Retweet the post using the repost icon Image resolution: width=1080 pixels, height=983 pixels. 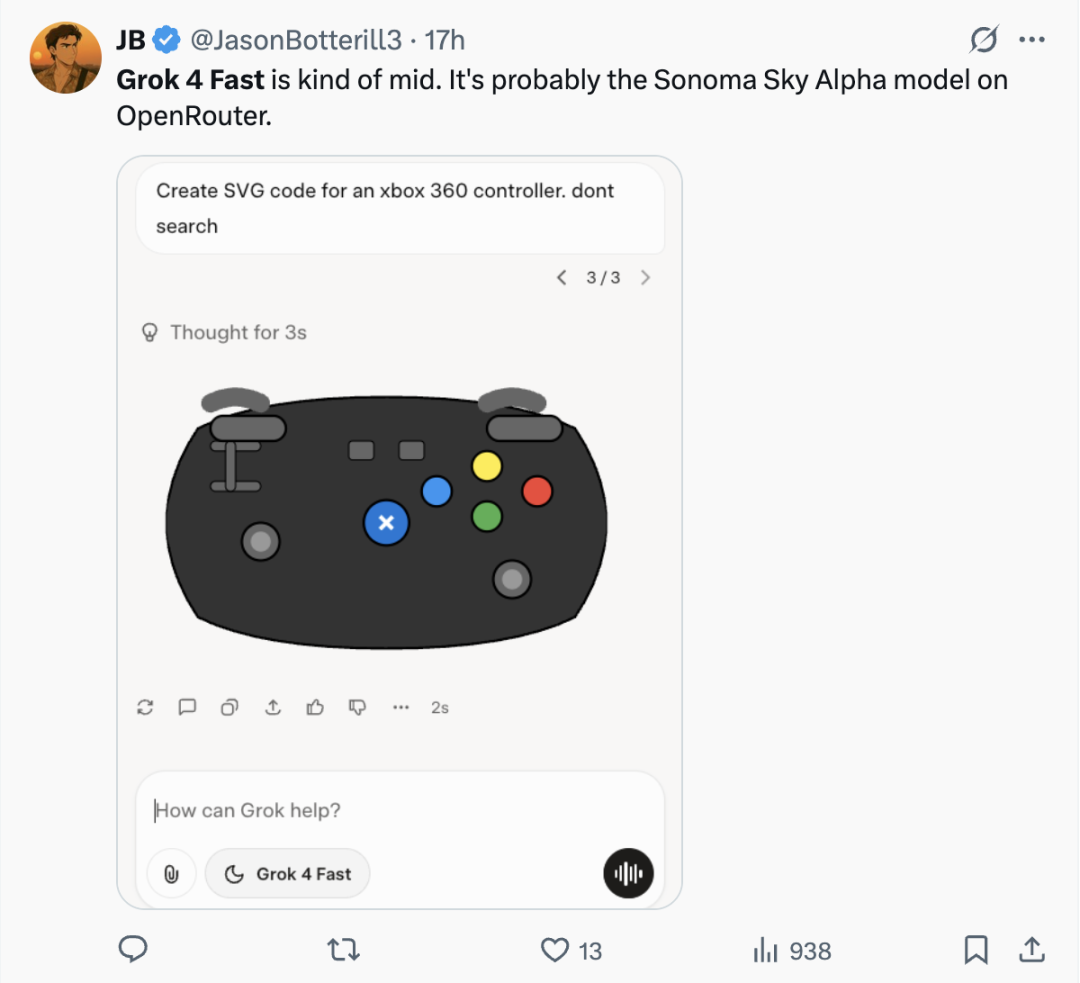[x=343, y=950]
